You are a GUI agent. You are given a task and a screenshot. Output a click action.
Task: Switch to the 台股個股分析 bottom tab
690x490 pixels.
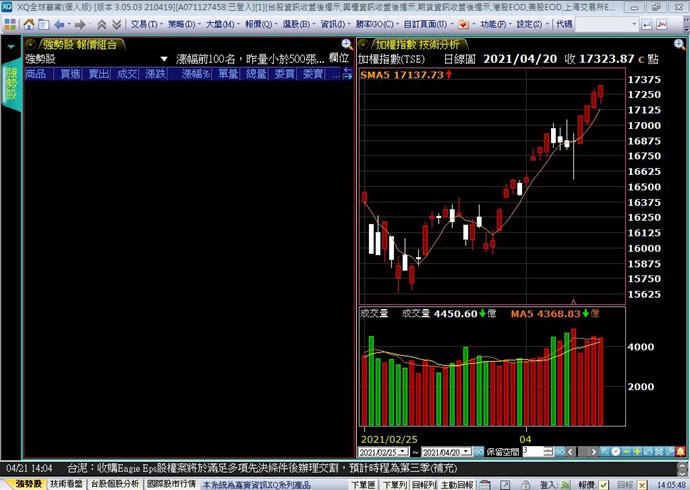click(x=116, y=484)
